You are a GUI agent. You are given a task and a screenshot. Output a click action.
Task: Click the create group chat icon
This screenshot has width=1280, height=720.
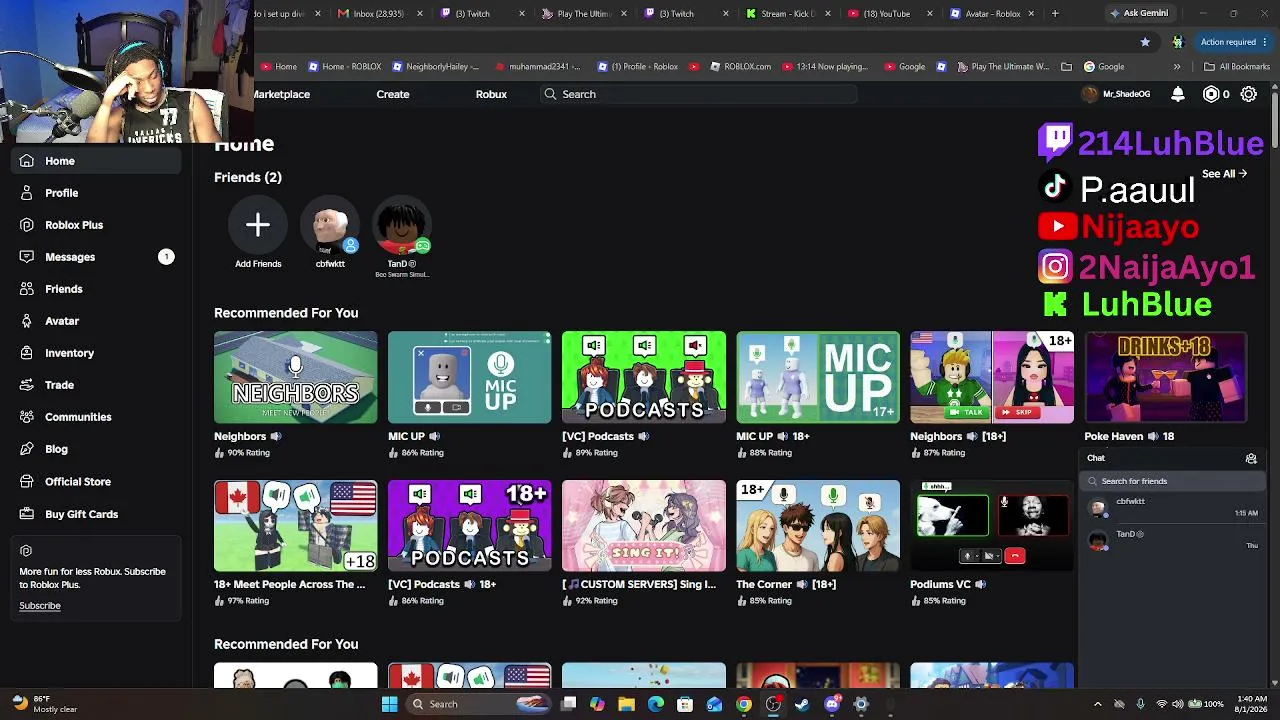pos(1251,459)
